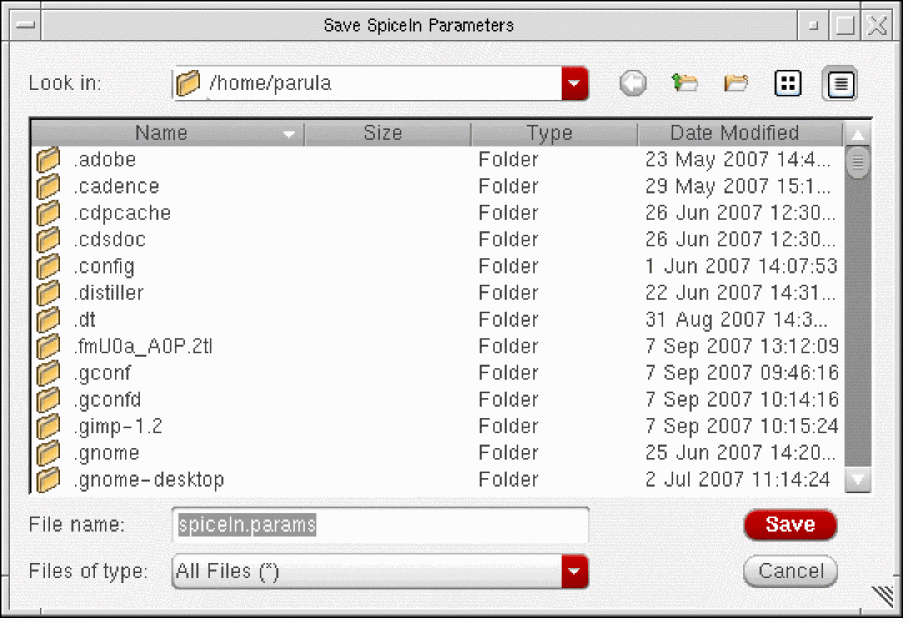
Task: Expand the Files of type dropdown
Action: tap(575, 572)
